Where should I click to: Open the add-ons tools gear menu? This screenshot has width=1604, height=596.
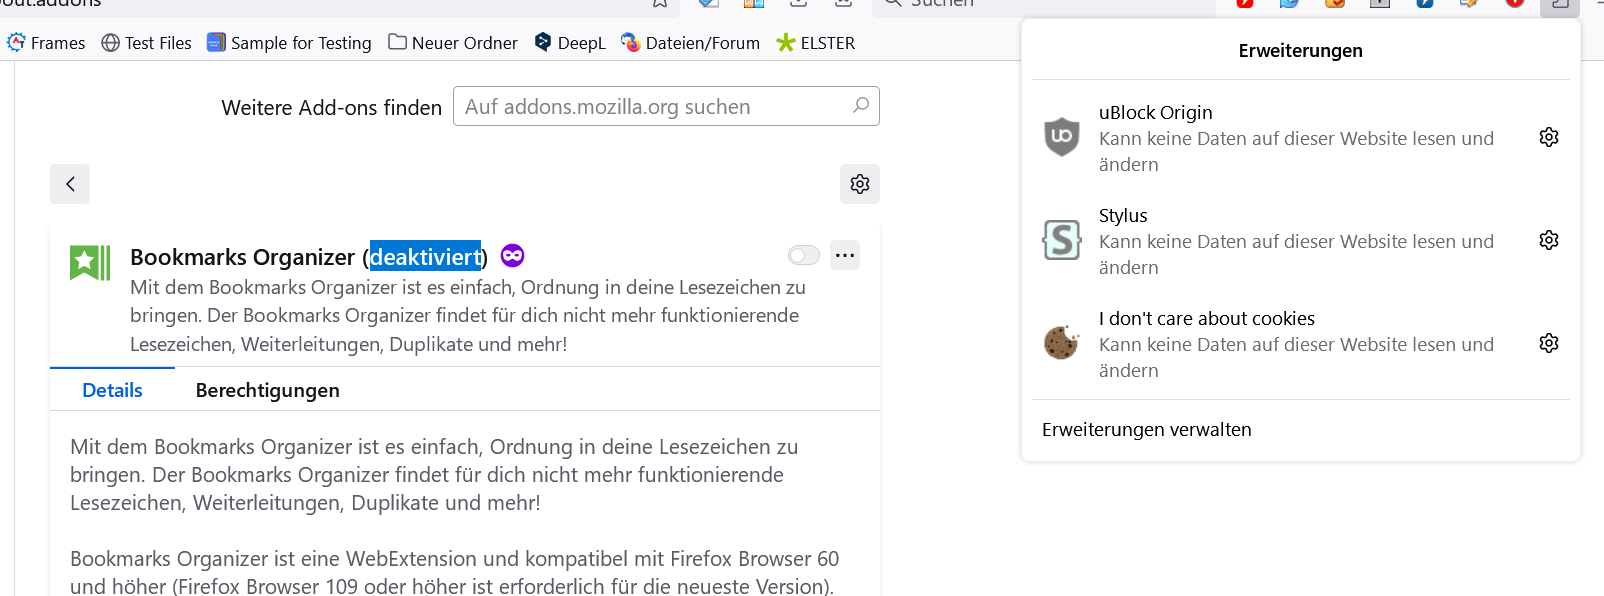click(x=860, y=184)
